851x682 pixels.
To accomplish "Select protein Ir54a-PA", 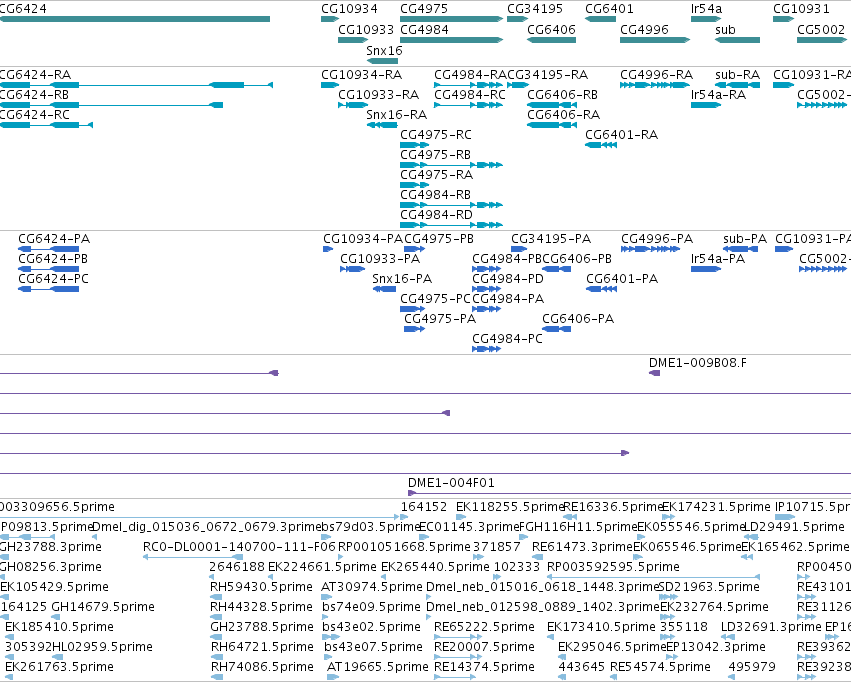I will point(706,269).
